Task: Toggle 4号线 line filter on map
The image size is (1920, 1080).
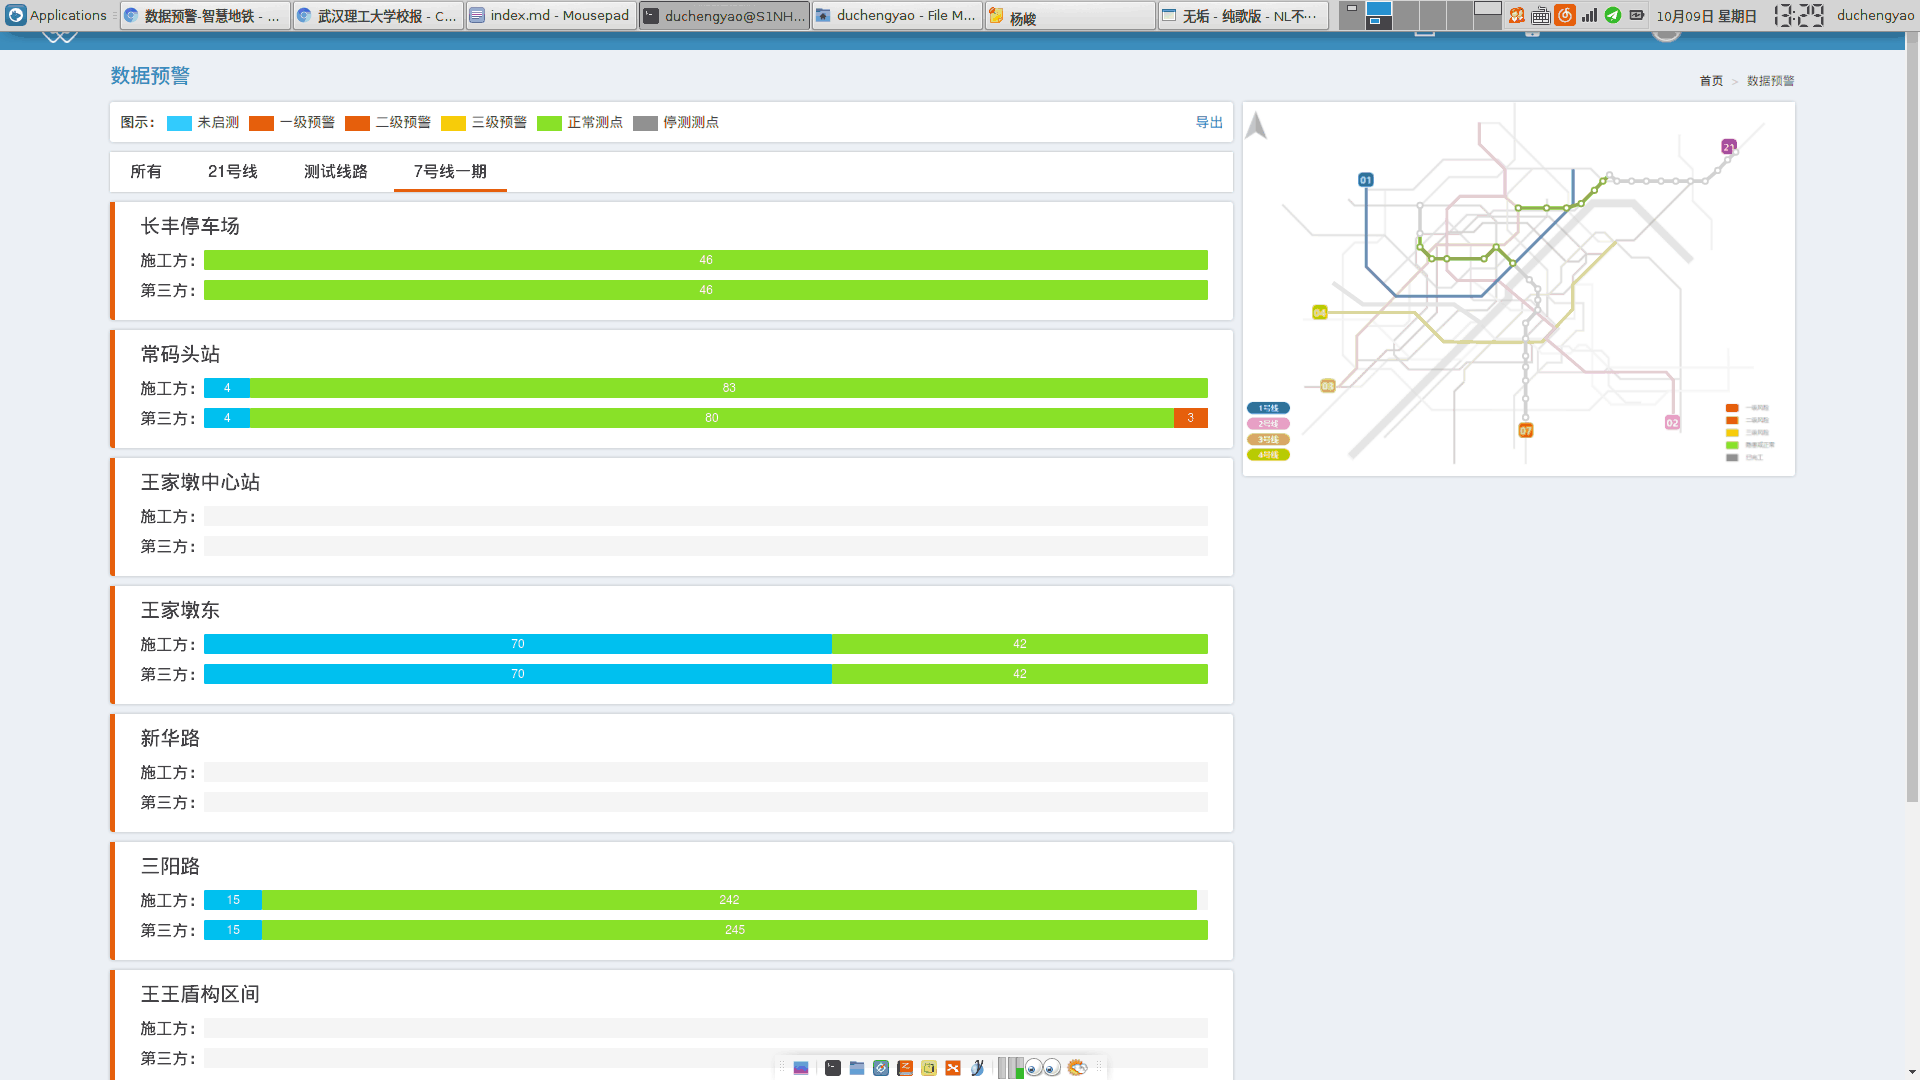Action: pos(1268,455)
